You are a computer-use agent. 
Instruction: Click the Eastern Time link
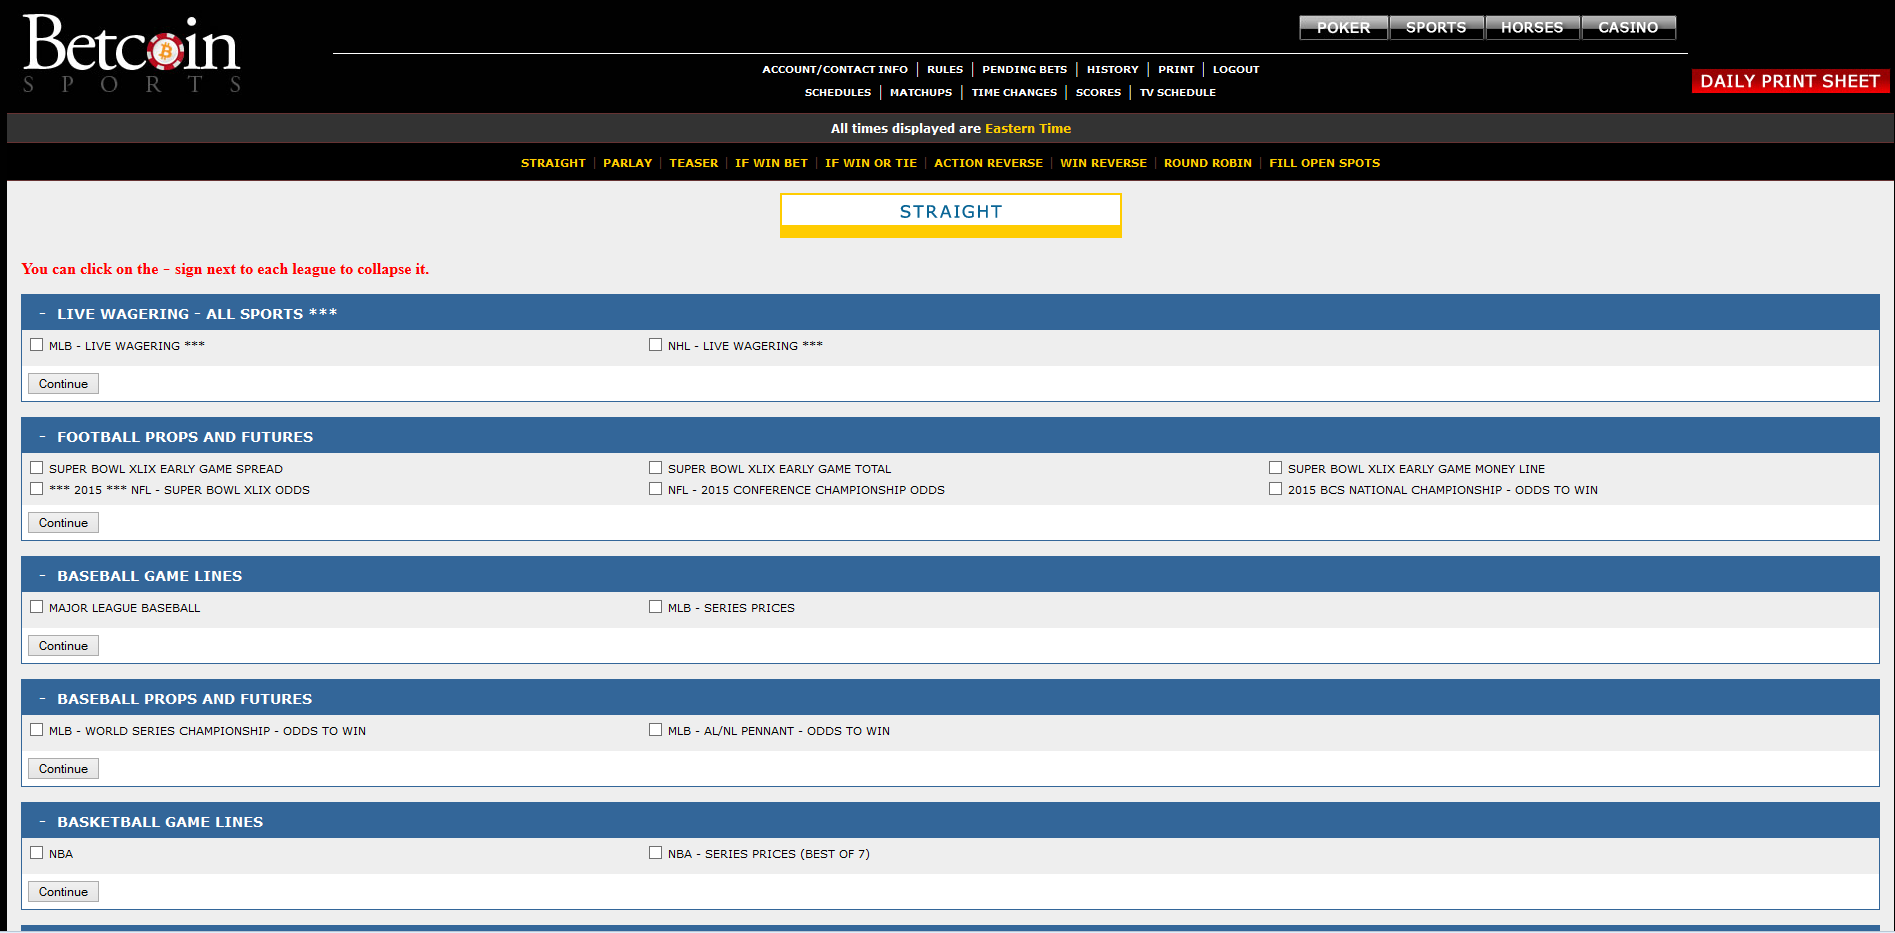[1028, 129]
